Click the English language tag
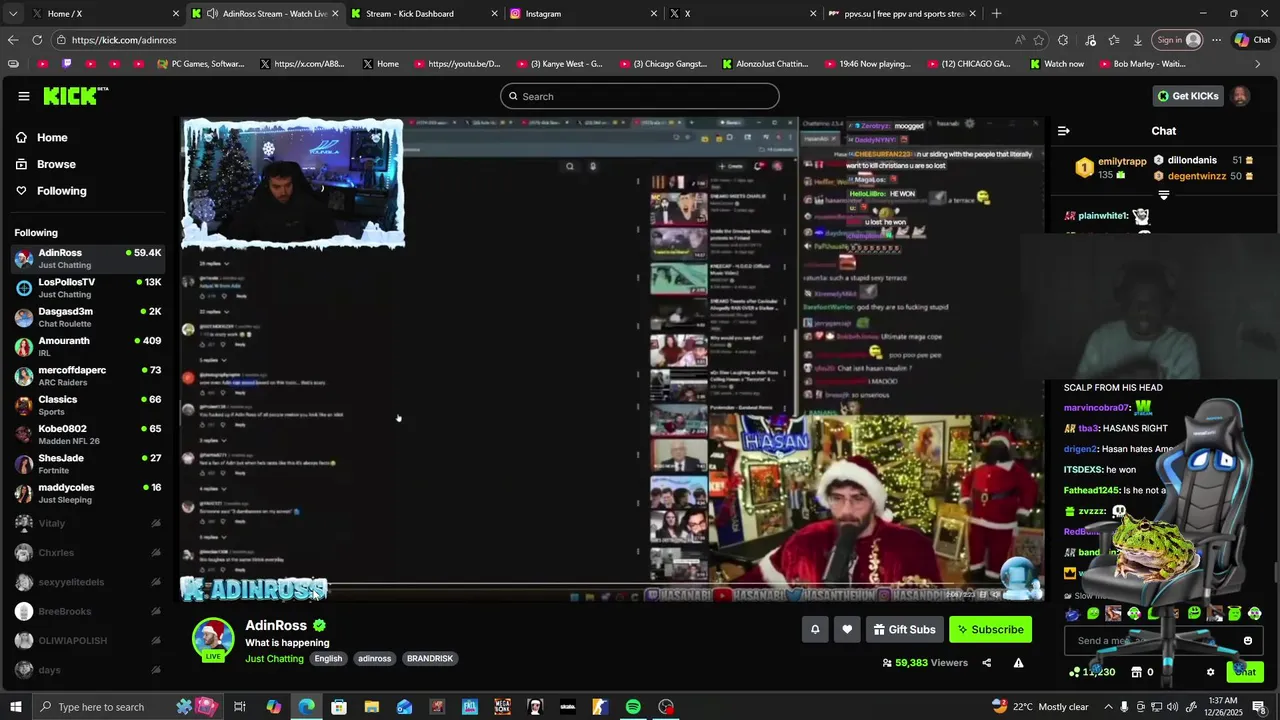The height and width of the screenshot is (720, 1280). 328,659
